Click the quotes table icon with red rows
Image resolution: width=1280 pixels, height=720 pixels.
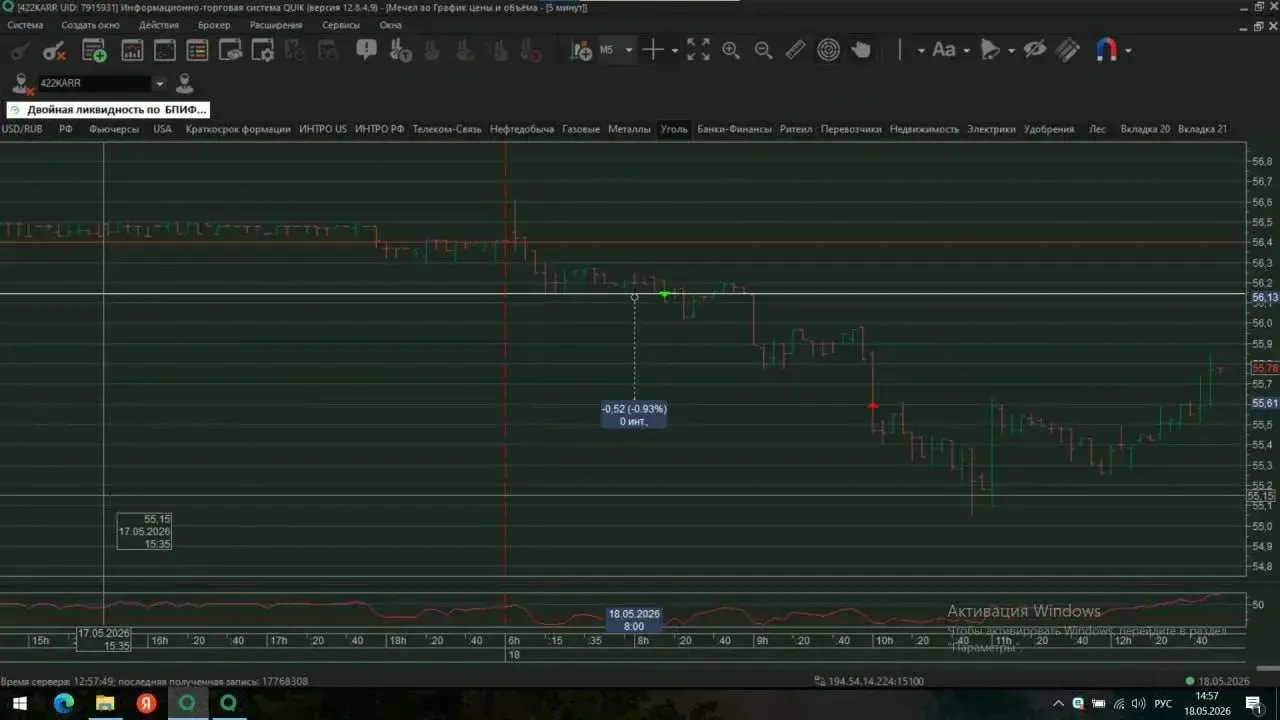(197, 50)
